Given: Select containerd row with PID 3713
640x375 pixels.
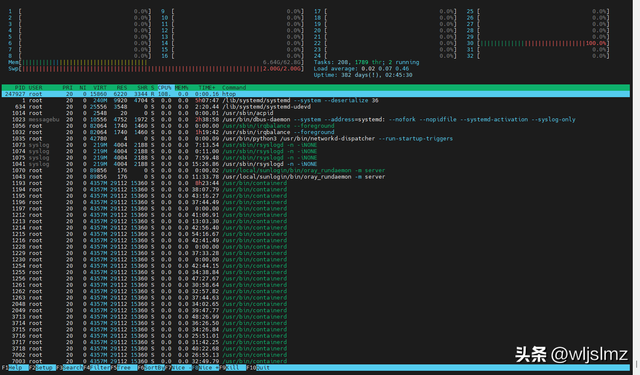Looking at the screenshot, I should tap(316, 317).
